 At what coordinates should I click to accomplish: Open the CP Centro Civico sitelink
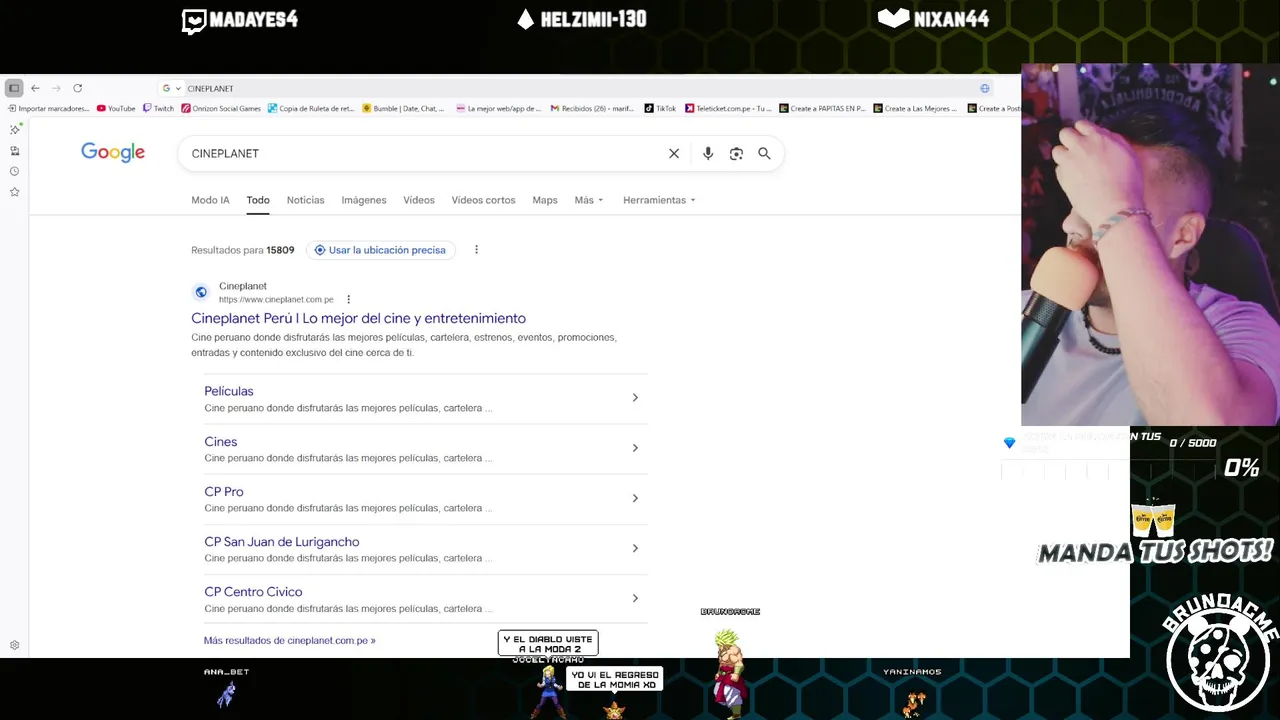pos(253,591)
